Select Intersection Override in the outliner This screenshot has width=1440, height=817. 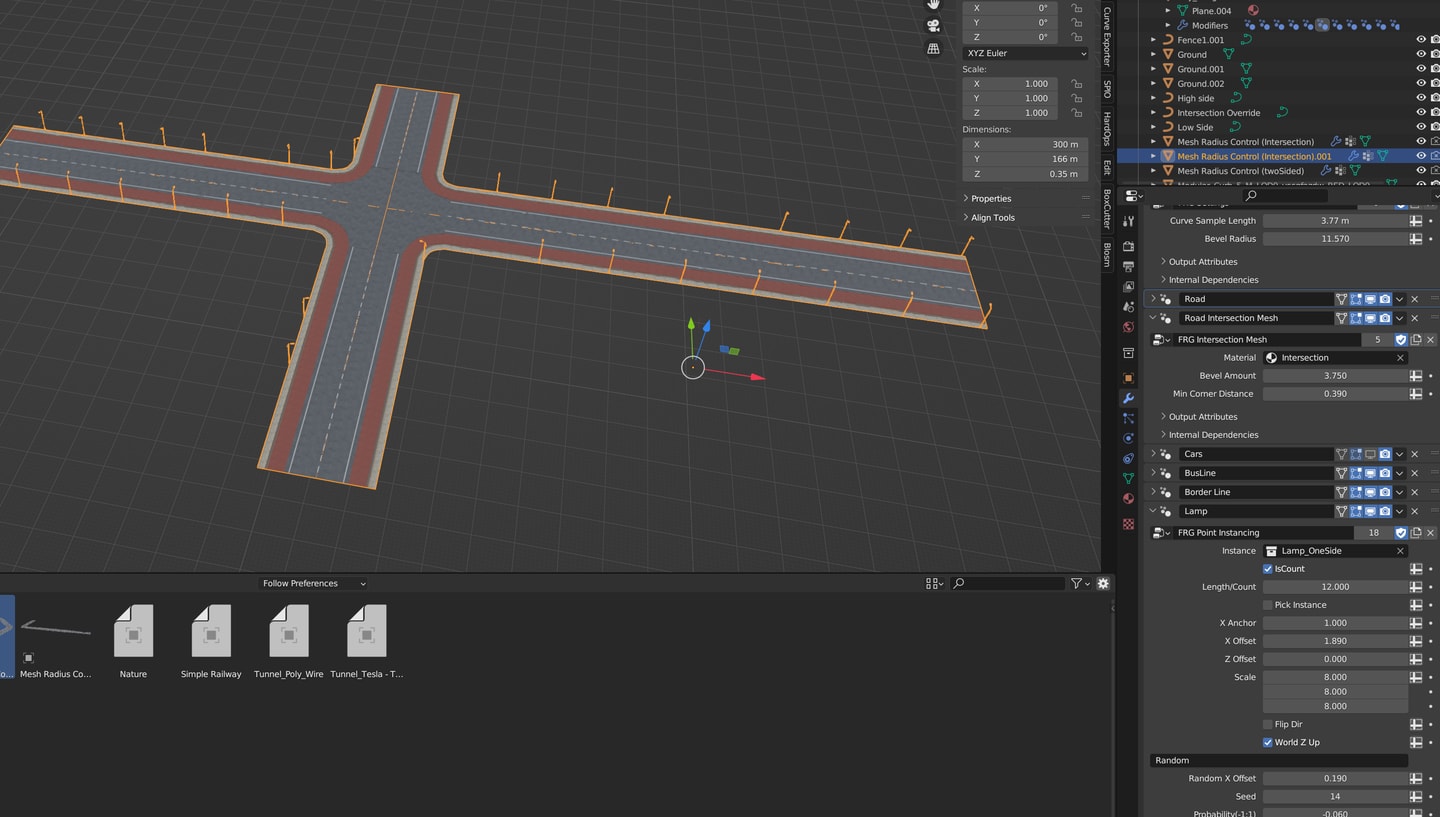[1218, 113]
